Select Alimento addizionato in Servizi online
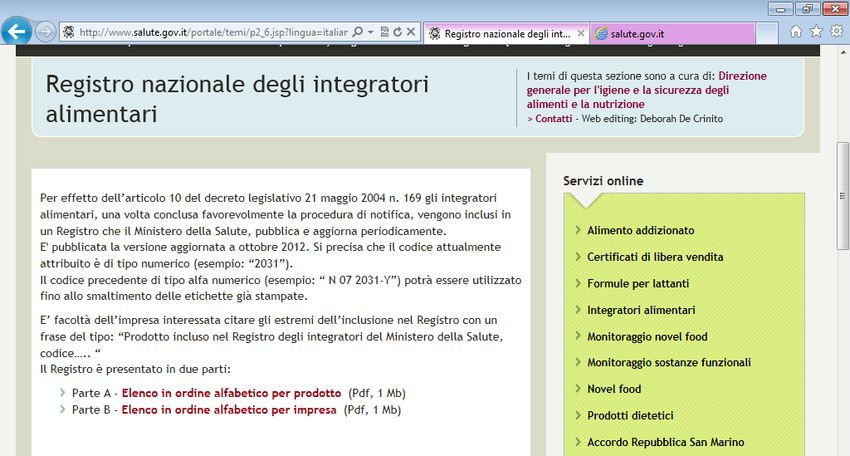 tap(640, 231)
